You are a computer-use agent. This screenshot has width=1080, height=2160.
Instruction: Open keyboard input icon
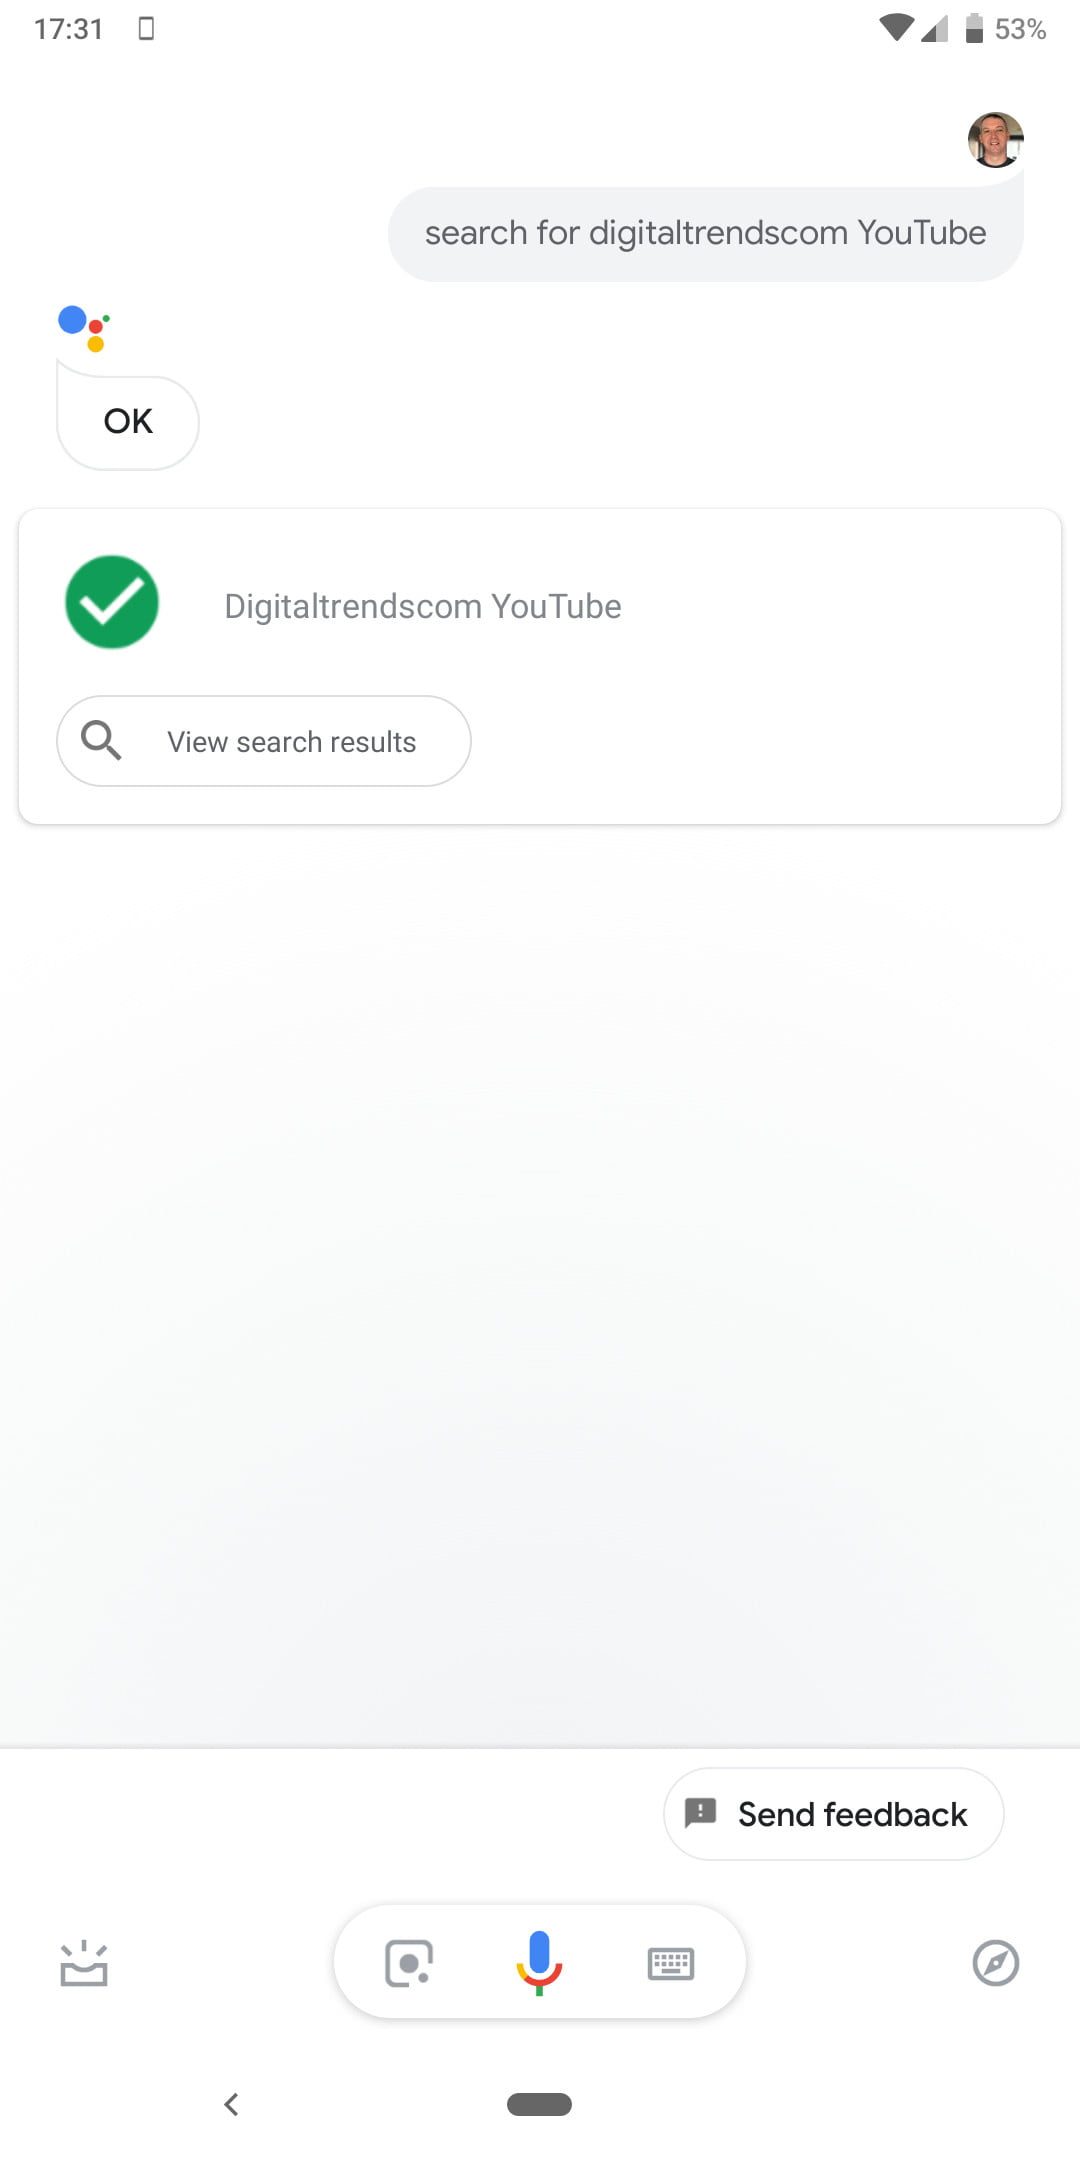(670, 1963)
